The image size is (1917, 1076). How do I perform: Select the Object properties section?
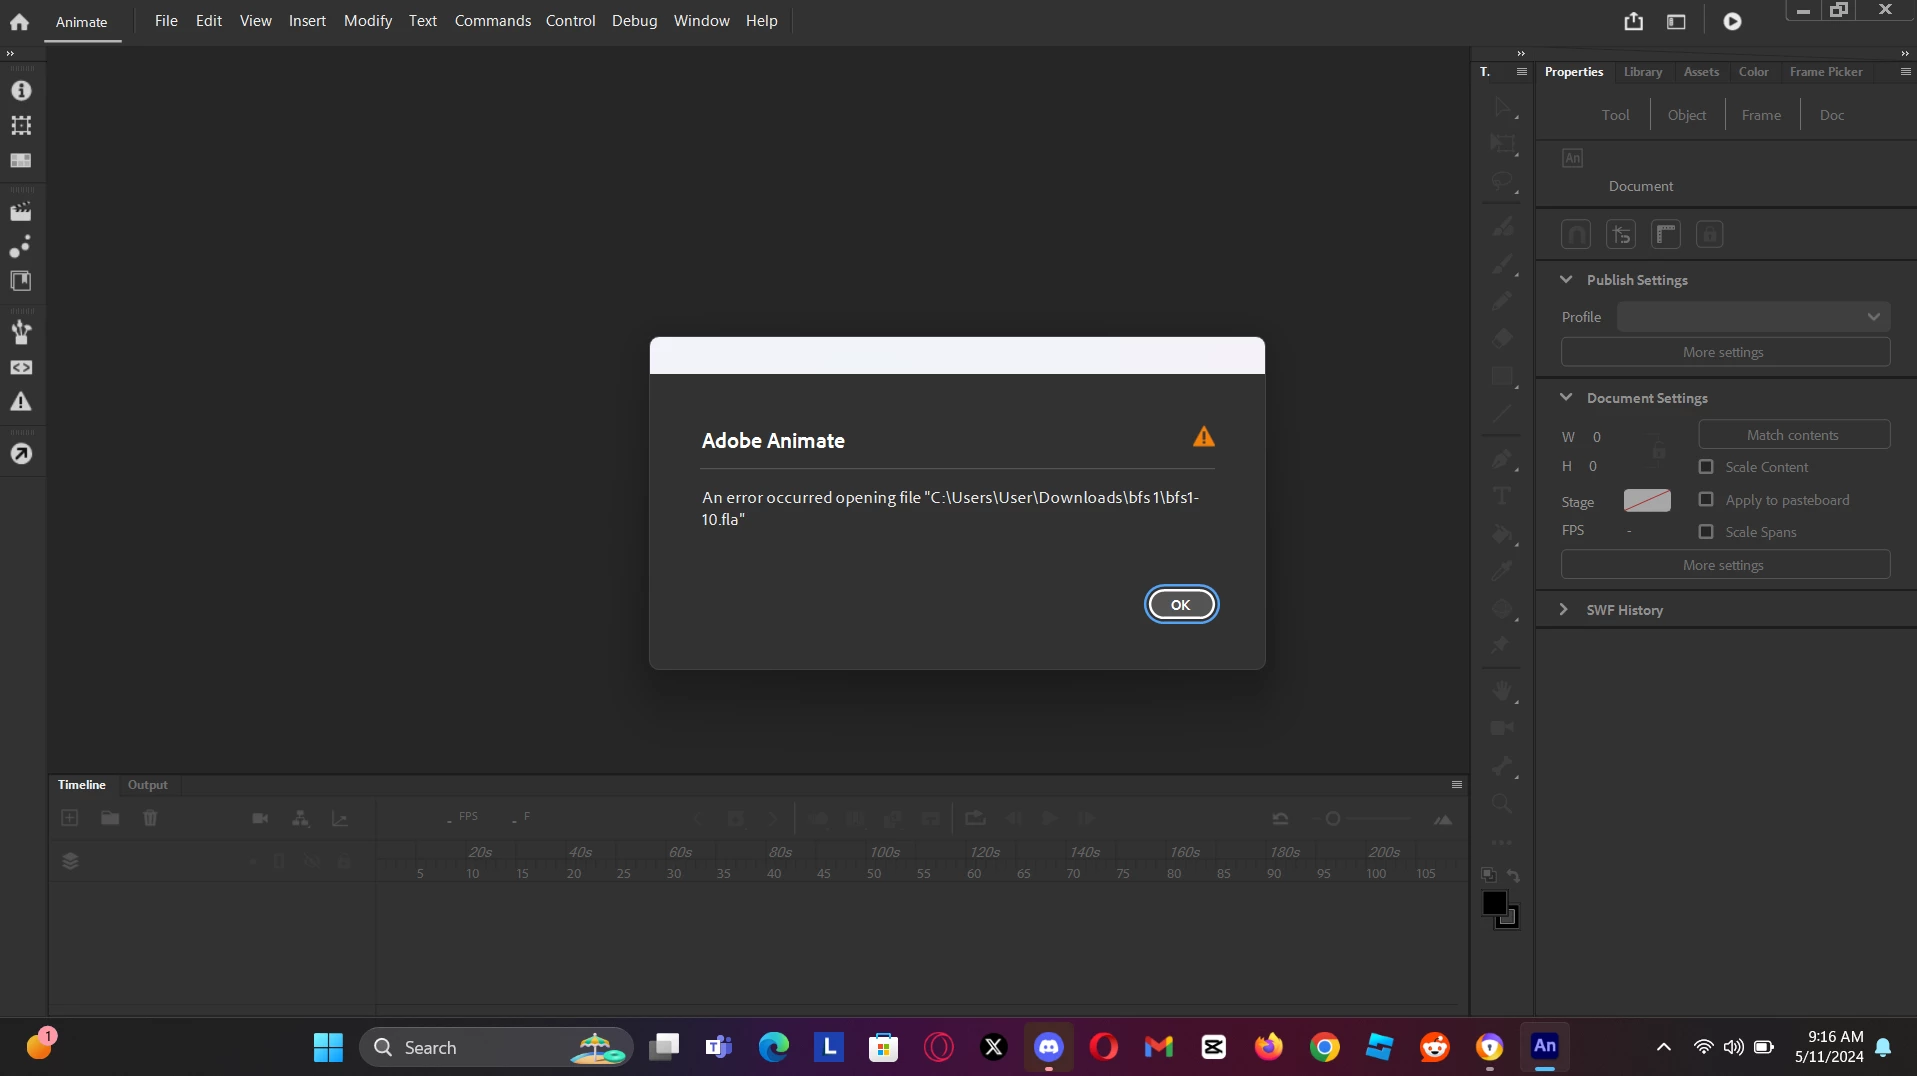[1686, 115]
